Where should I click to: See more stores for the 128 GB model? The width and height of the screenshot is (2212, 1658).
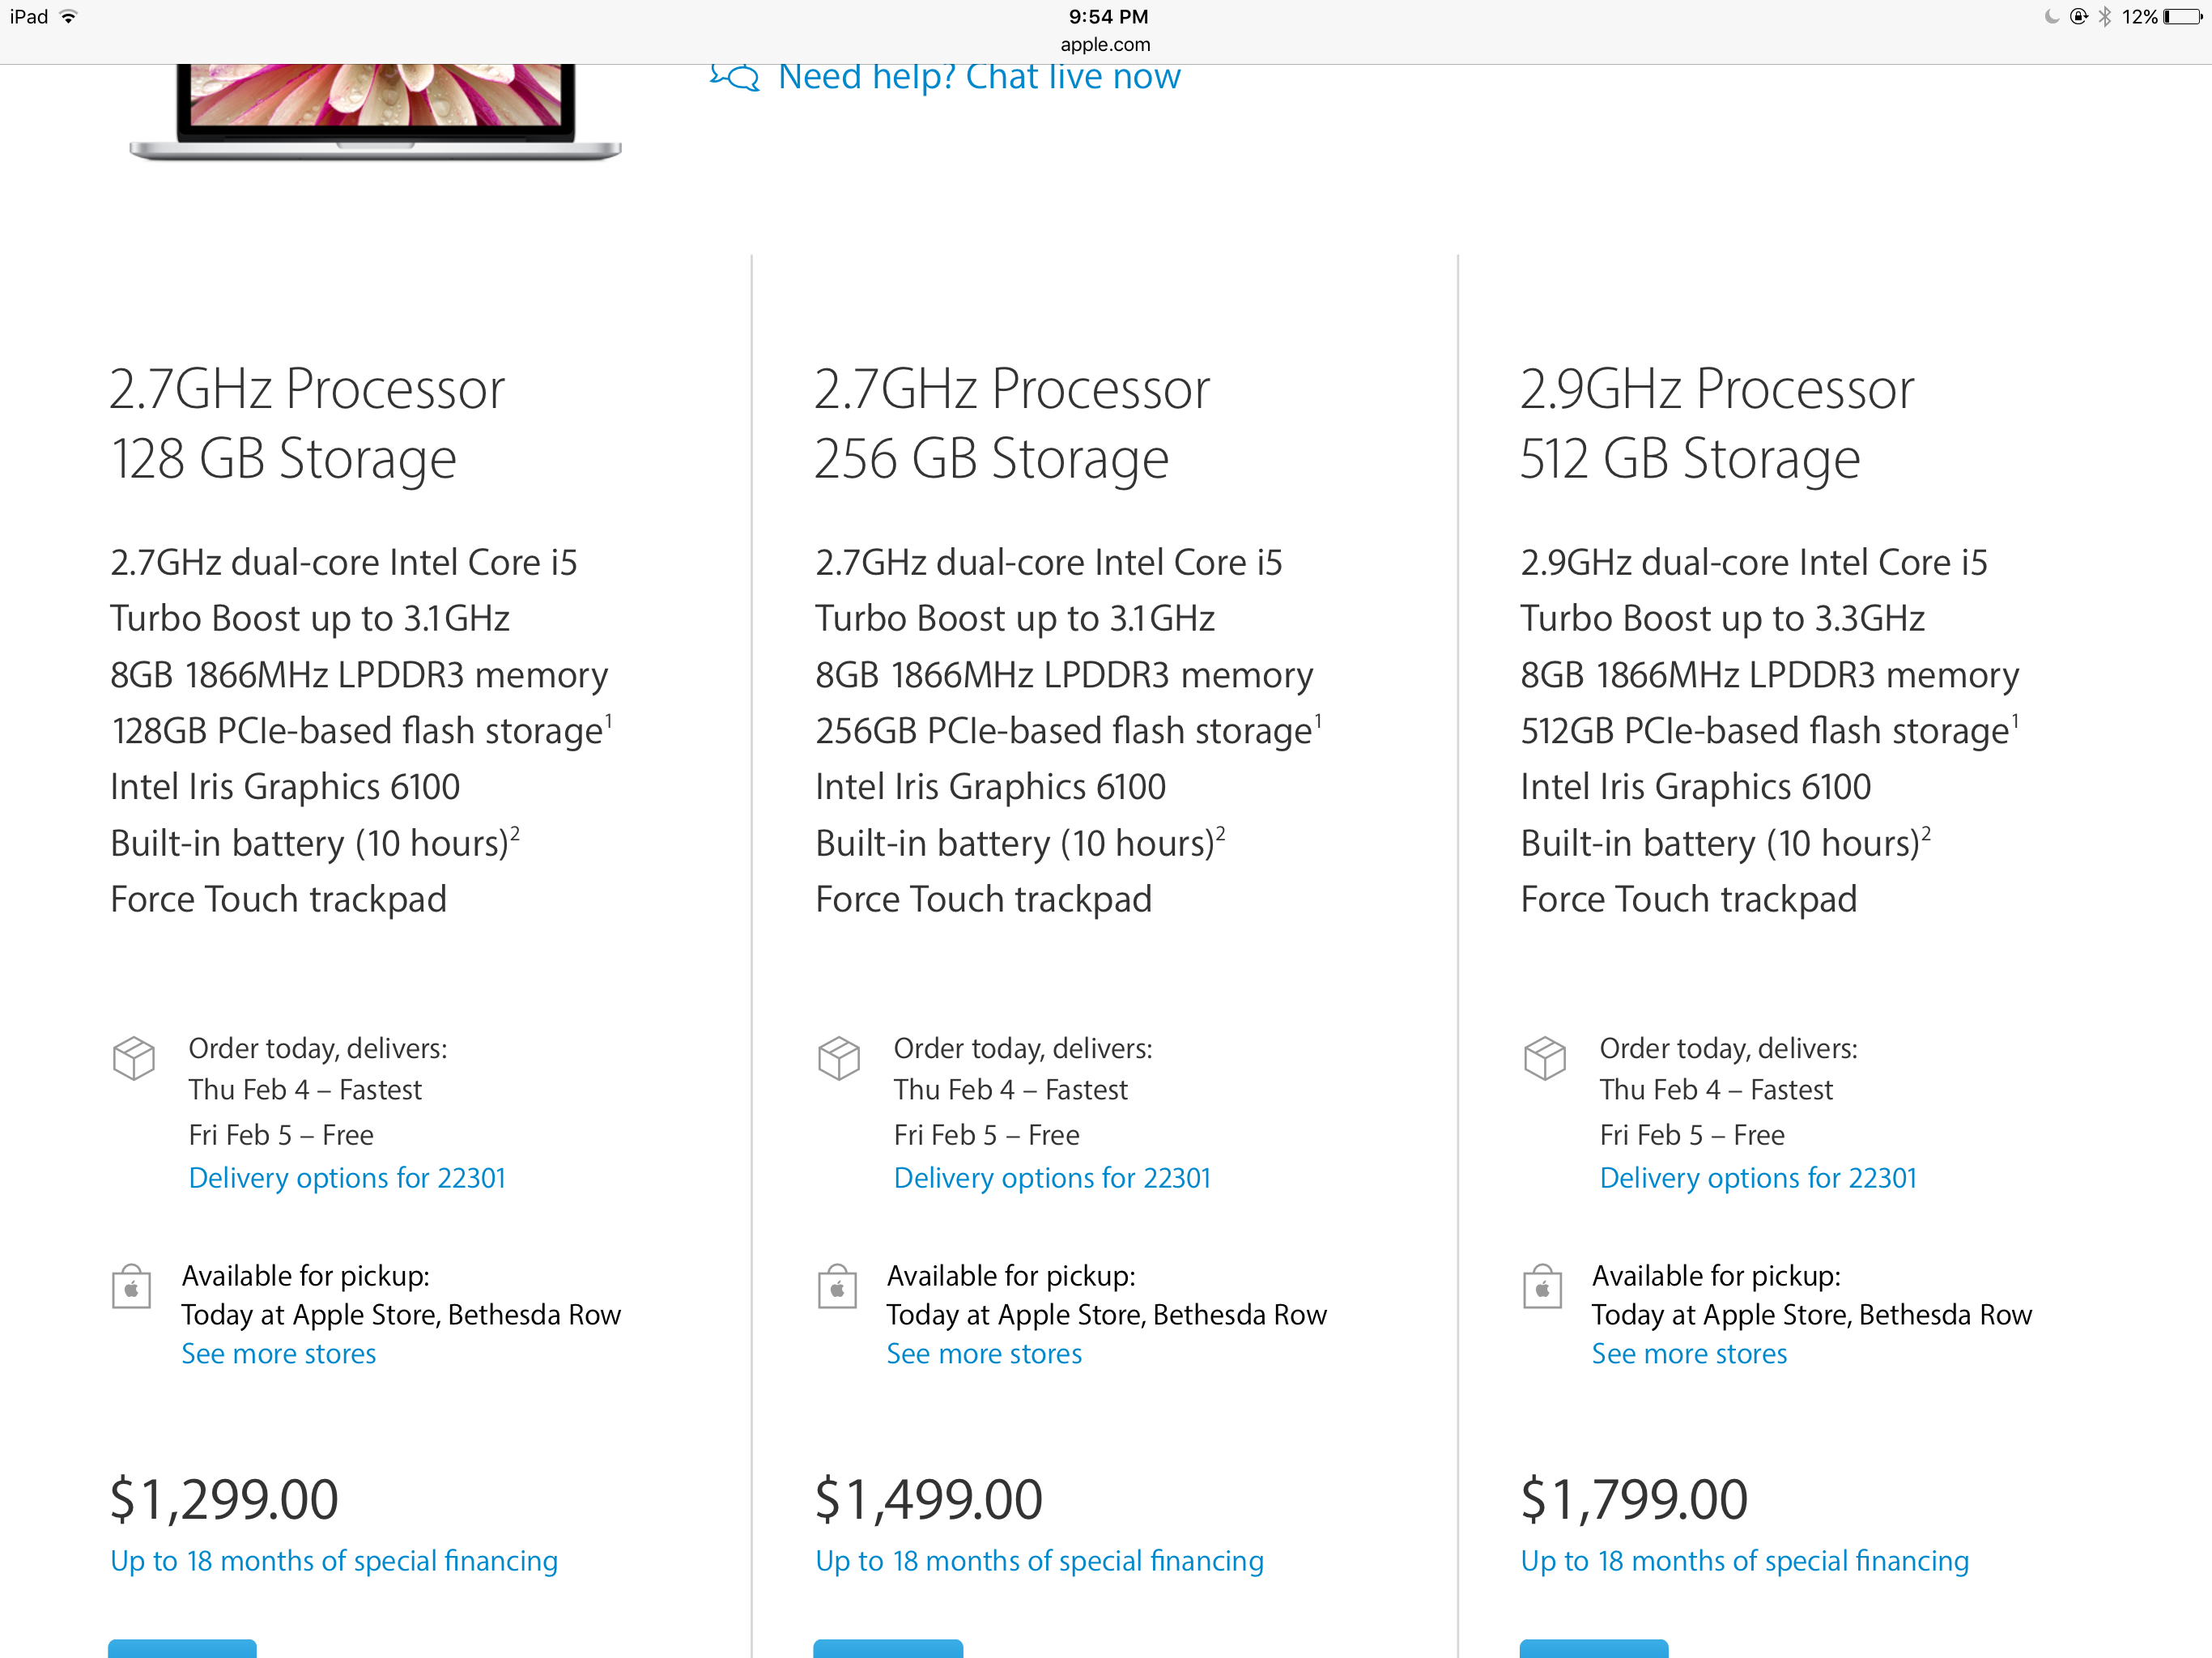pyautogui.click(x=279, y=1354)
